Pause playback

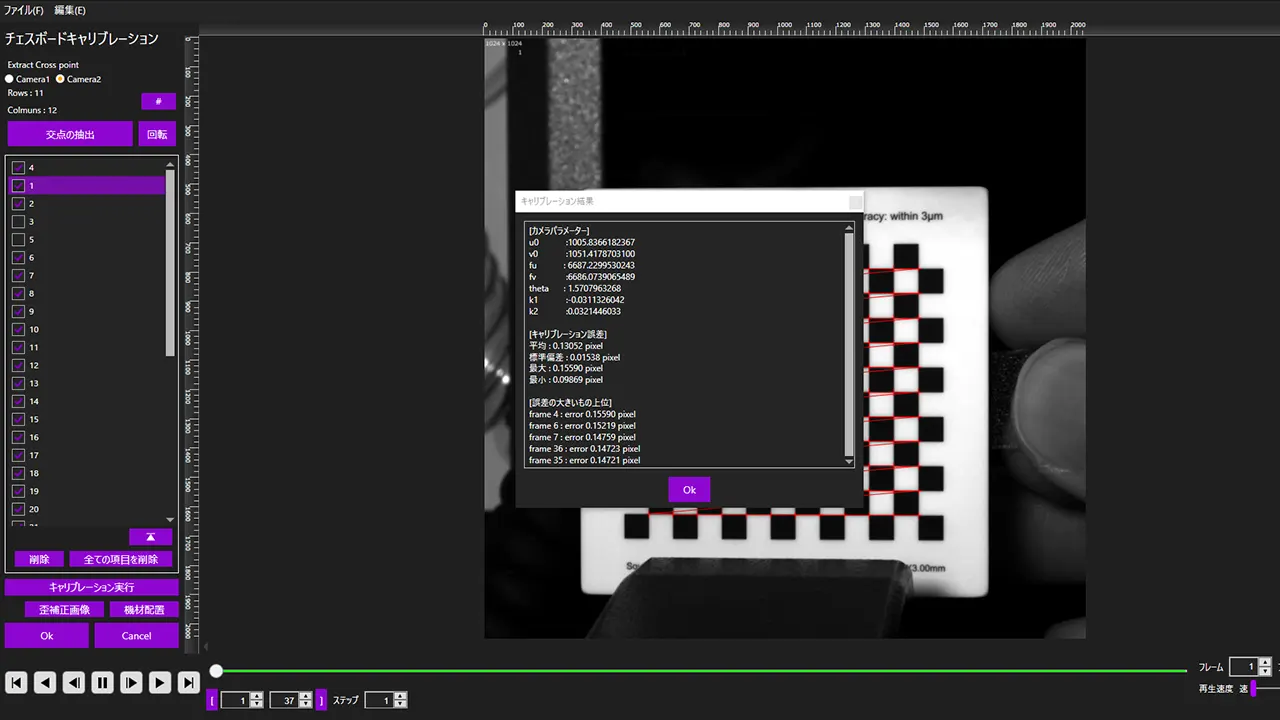pos(102,683)
